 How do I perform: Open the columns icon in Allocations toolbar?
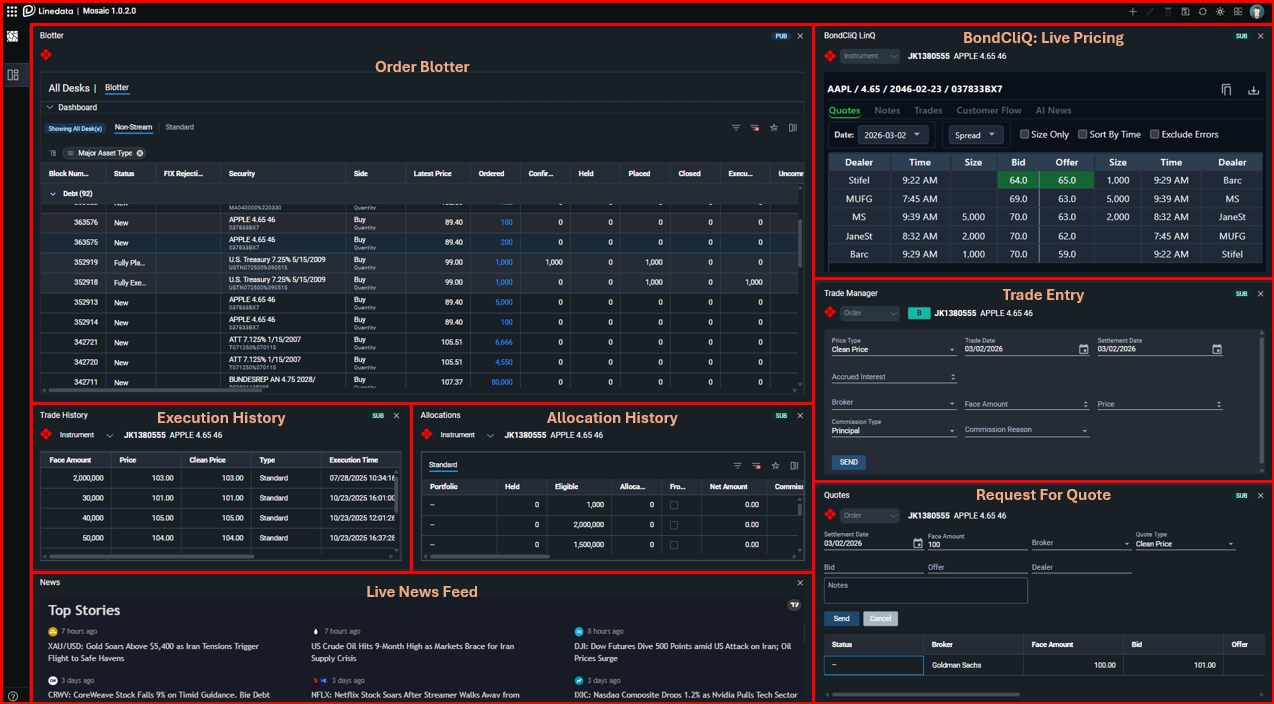(x=793, y=466)
